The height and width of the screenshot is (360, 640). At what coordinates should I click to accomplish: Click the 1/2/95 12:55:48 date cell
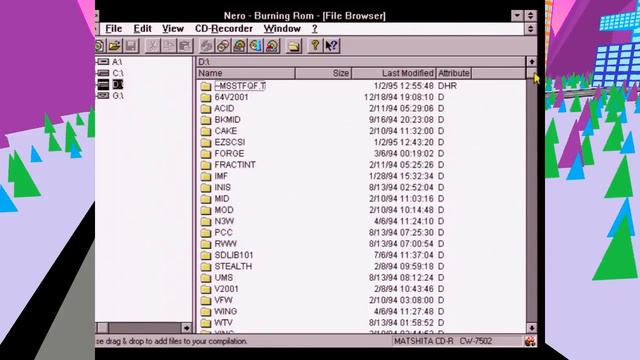coord(403,86)
